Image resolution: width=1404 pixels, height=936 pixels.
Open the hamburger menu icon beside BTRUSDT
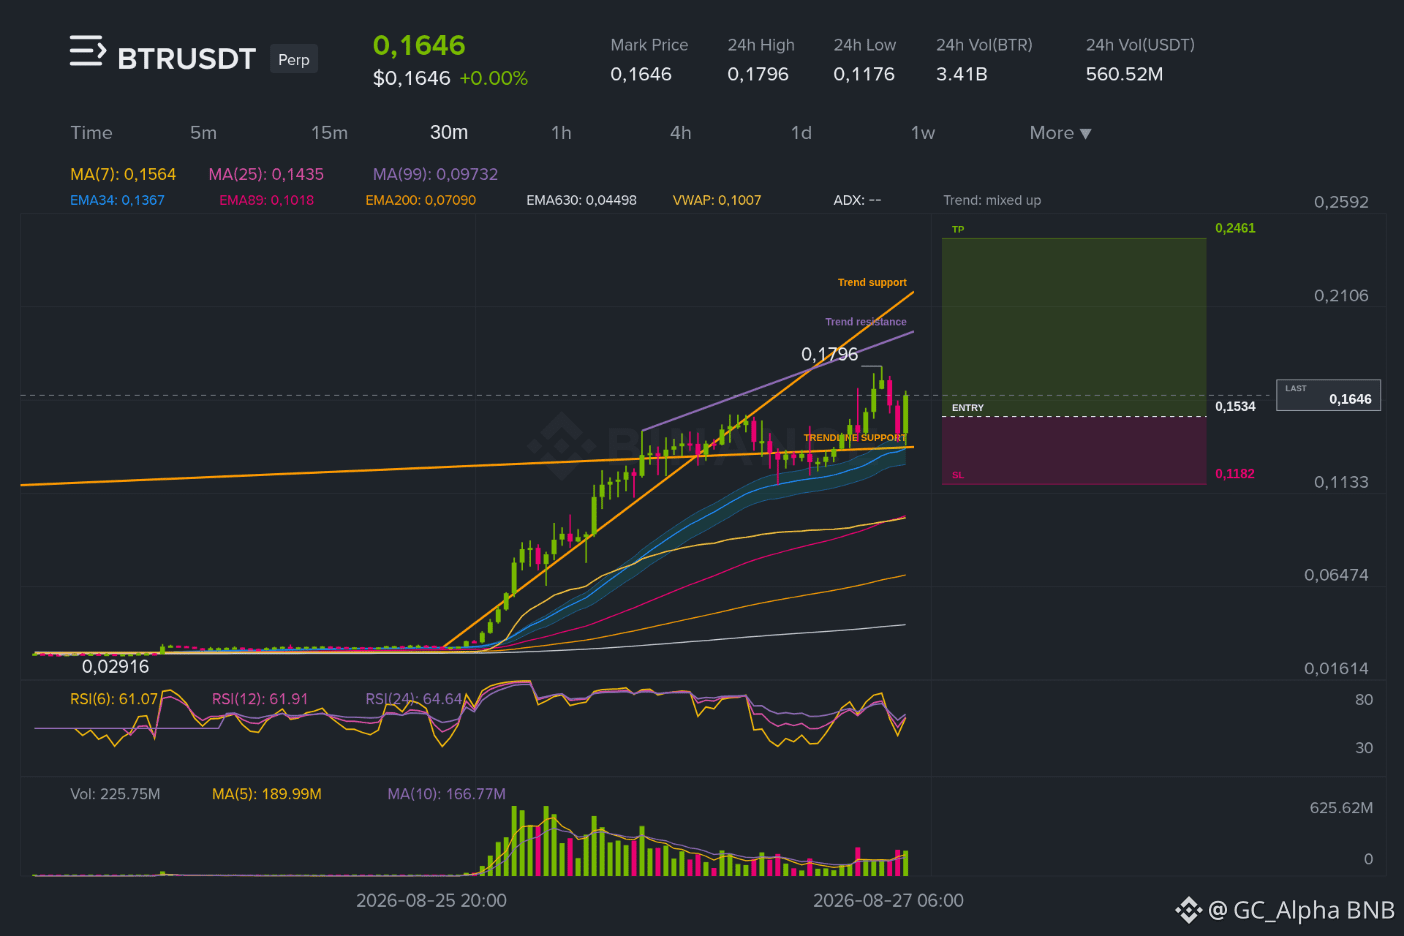(x=87, y=51)
